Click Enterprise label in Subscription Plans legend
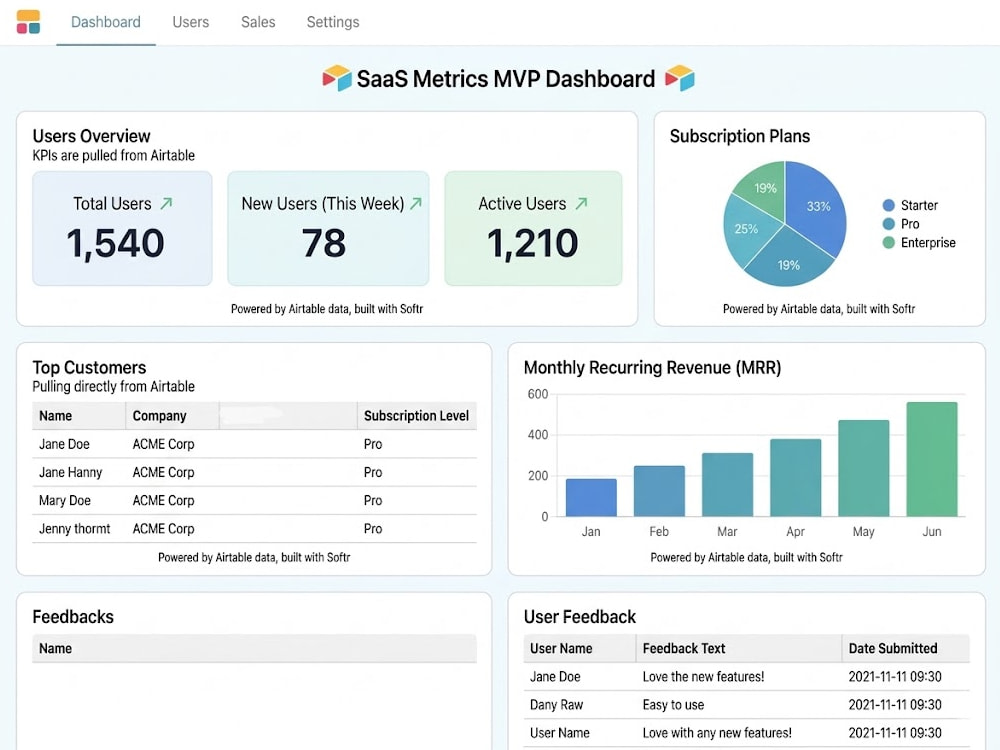The height and width of the screenshot is (750, 1000). pyautogui.click(x=928, y=242)
